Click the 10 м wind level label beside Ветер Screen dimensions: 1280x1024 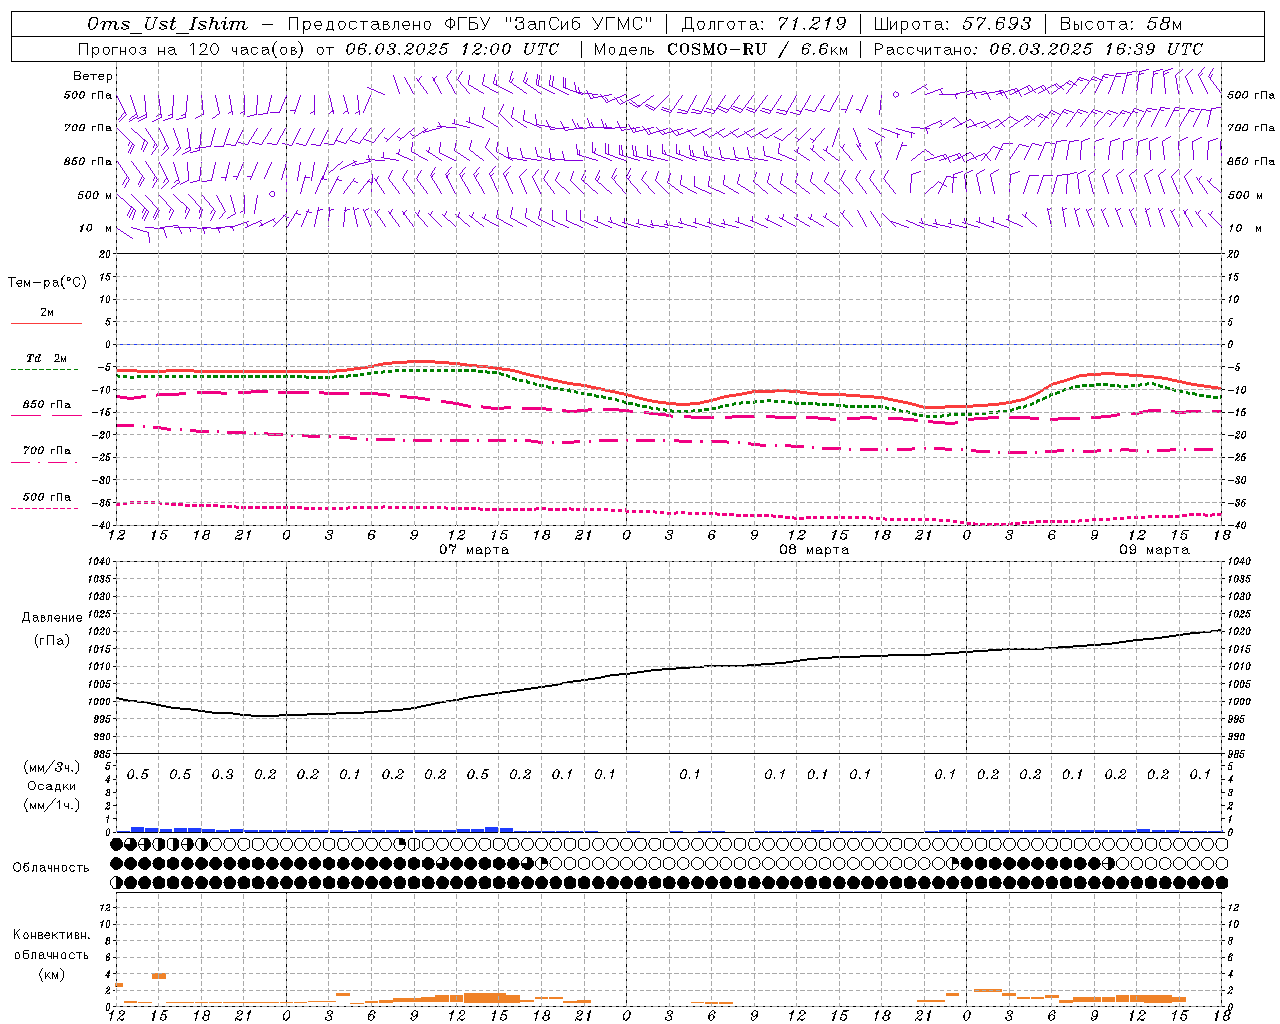click(x=97, y=229)
